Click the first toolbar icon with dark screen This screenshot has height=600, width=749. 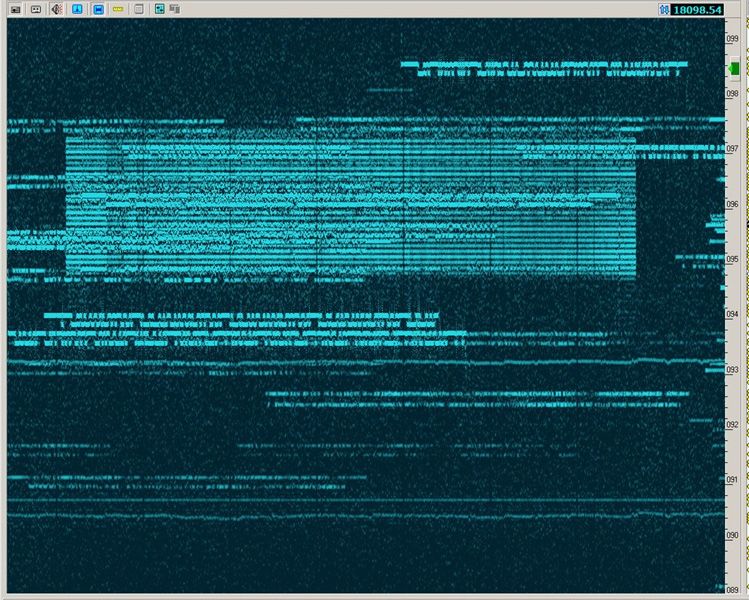tap(15, 9)
